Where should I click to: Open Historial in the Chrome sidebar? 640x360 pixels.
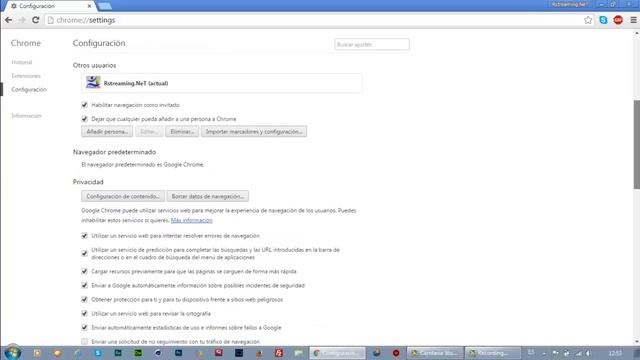coord(22,62)
